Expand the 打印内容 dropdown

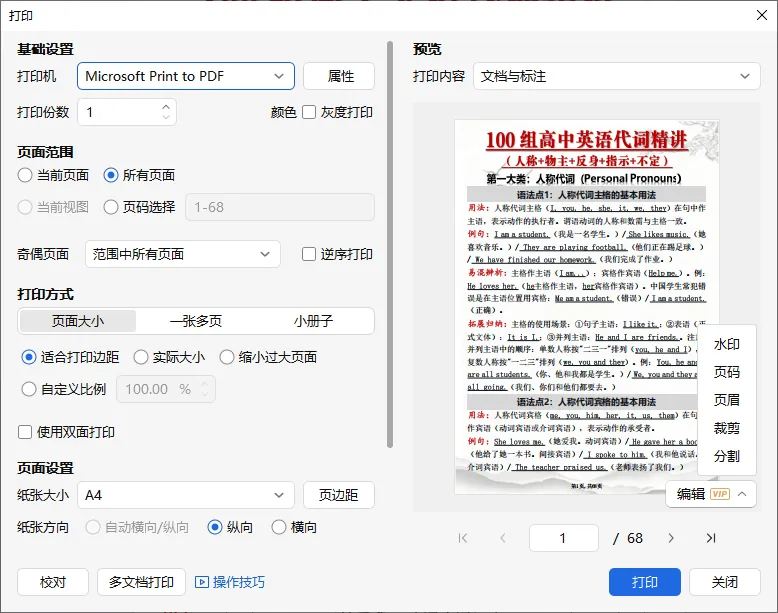coord(616,76)
